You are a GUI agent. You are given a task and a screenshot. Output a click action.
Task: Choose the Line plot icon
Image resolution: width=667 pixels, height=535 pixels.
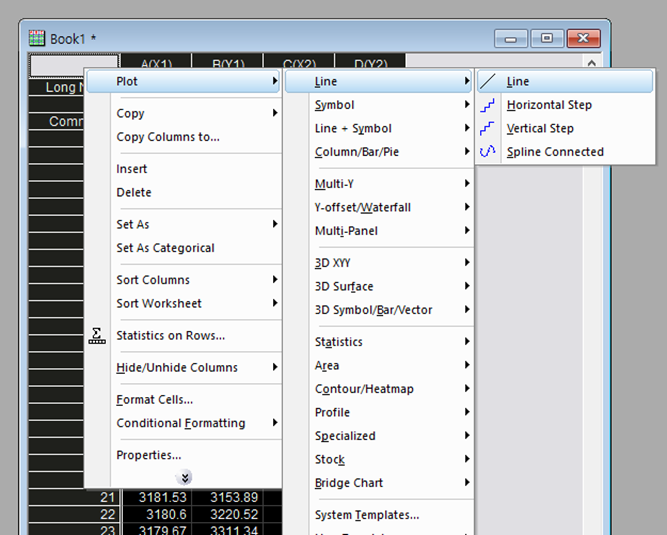487,81
